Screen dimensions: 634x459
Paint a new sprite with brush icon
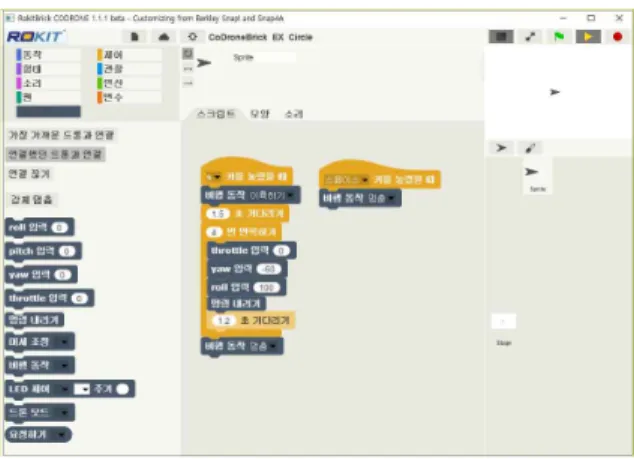click(x=530, y=148)
